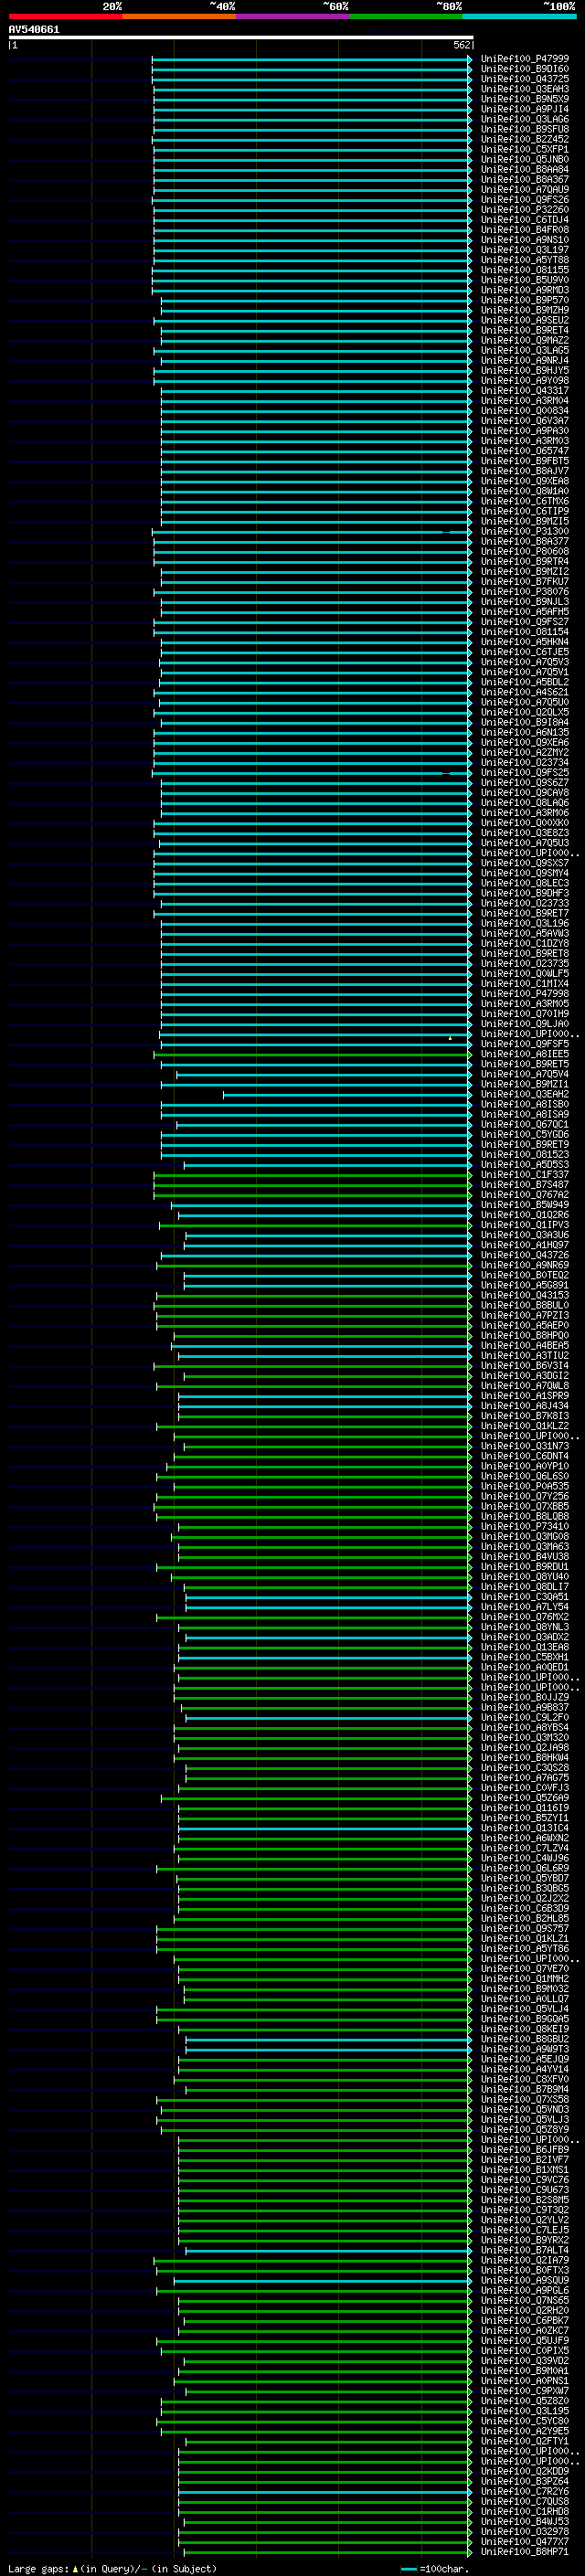
Task: Select UniRef100_C6PBK7 label
Action: [525, 2320]
